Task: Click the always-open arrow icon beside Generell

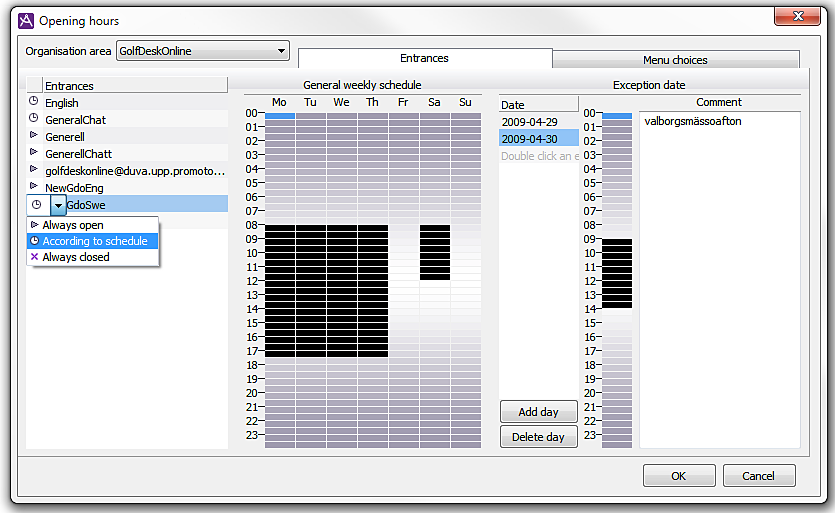Action: [x=34, y=135]
